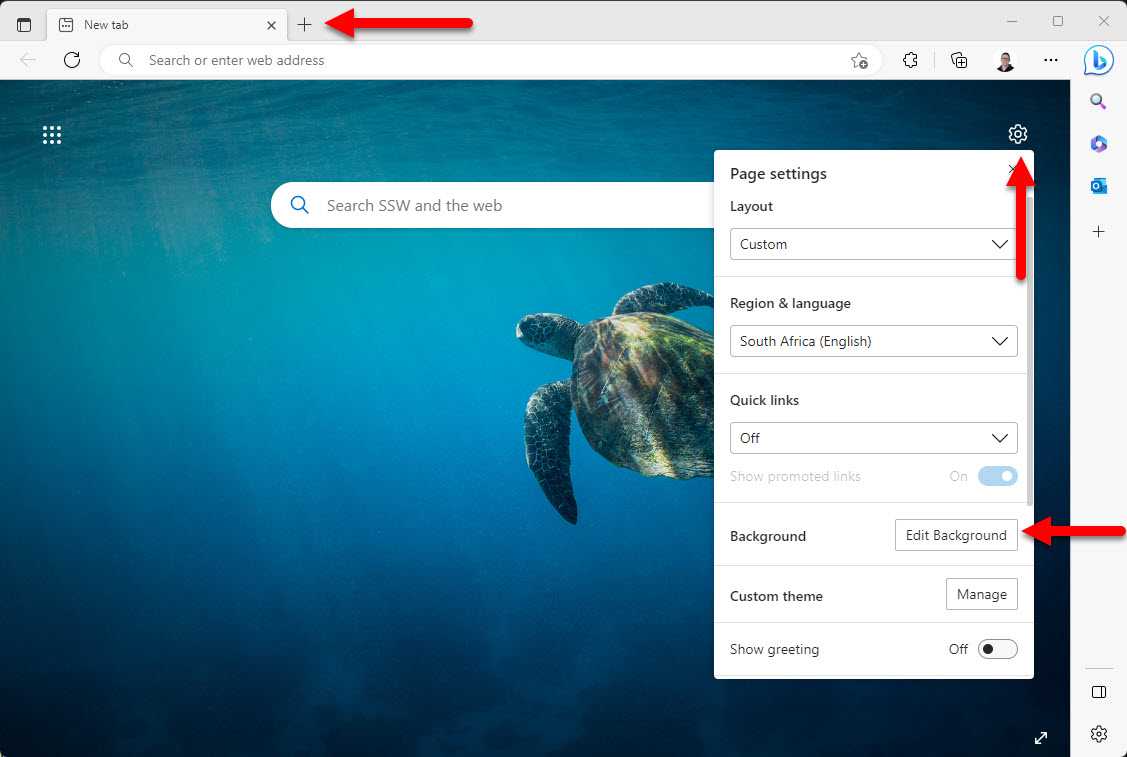
Task: Open Microsoft 365 sidebar icon
Action: tap(1098, 144)
